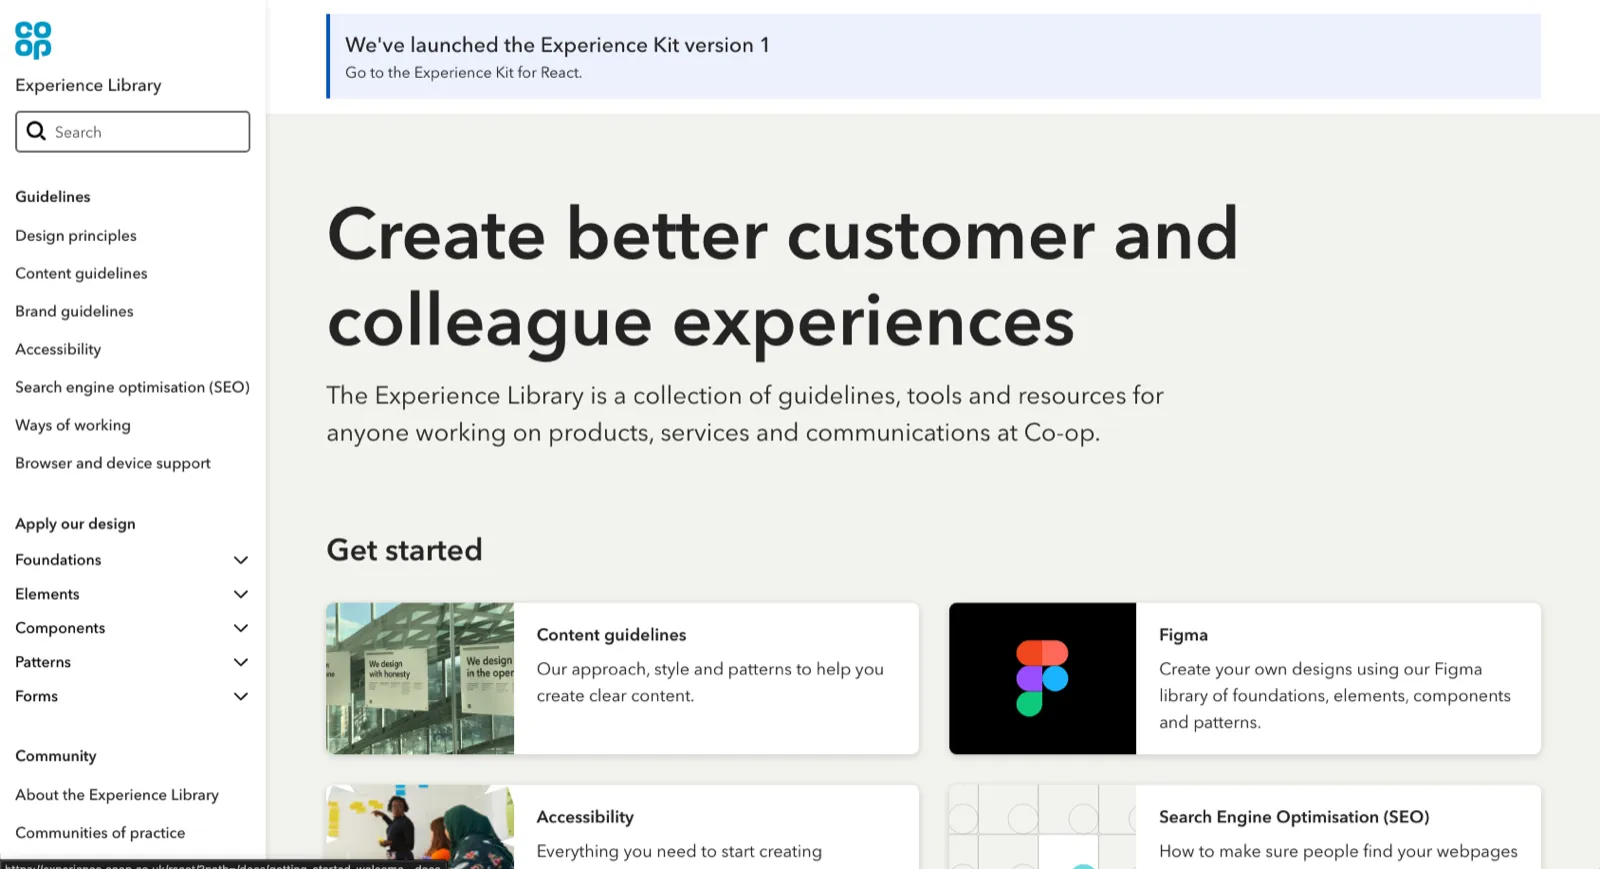Screen dimensions: 1600x869
Task: Select Elements menu label
Action: click(47, 594)
